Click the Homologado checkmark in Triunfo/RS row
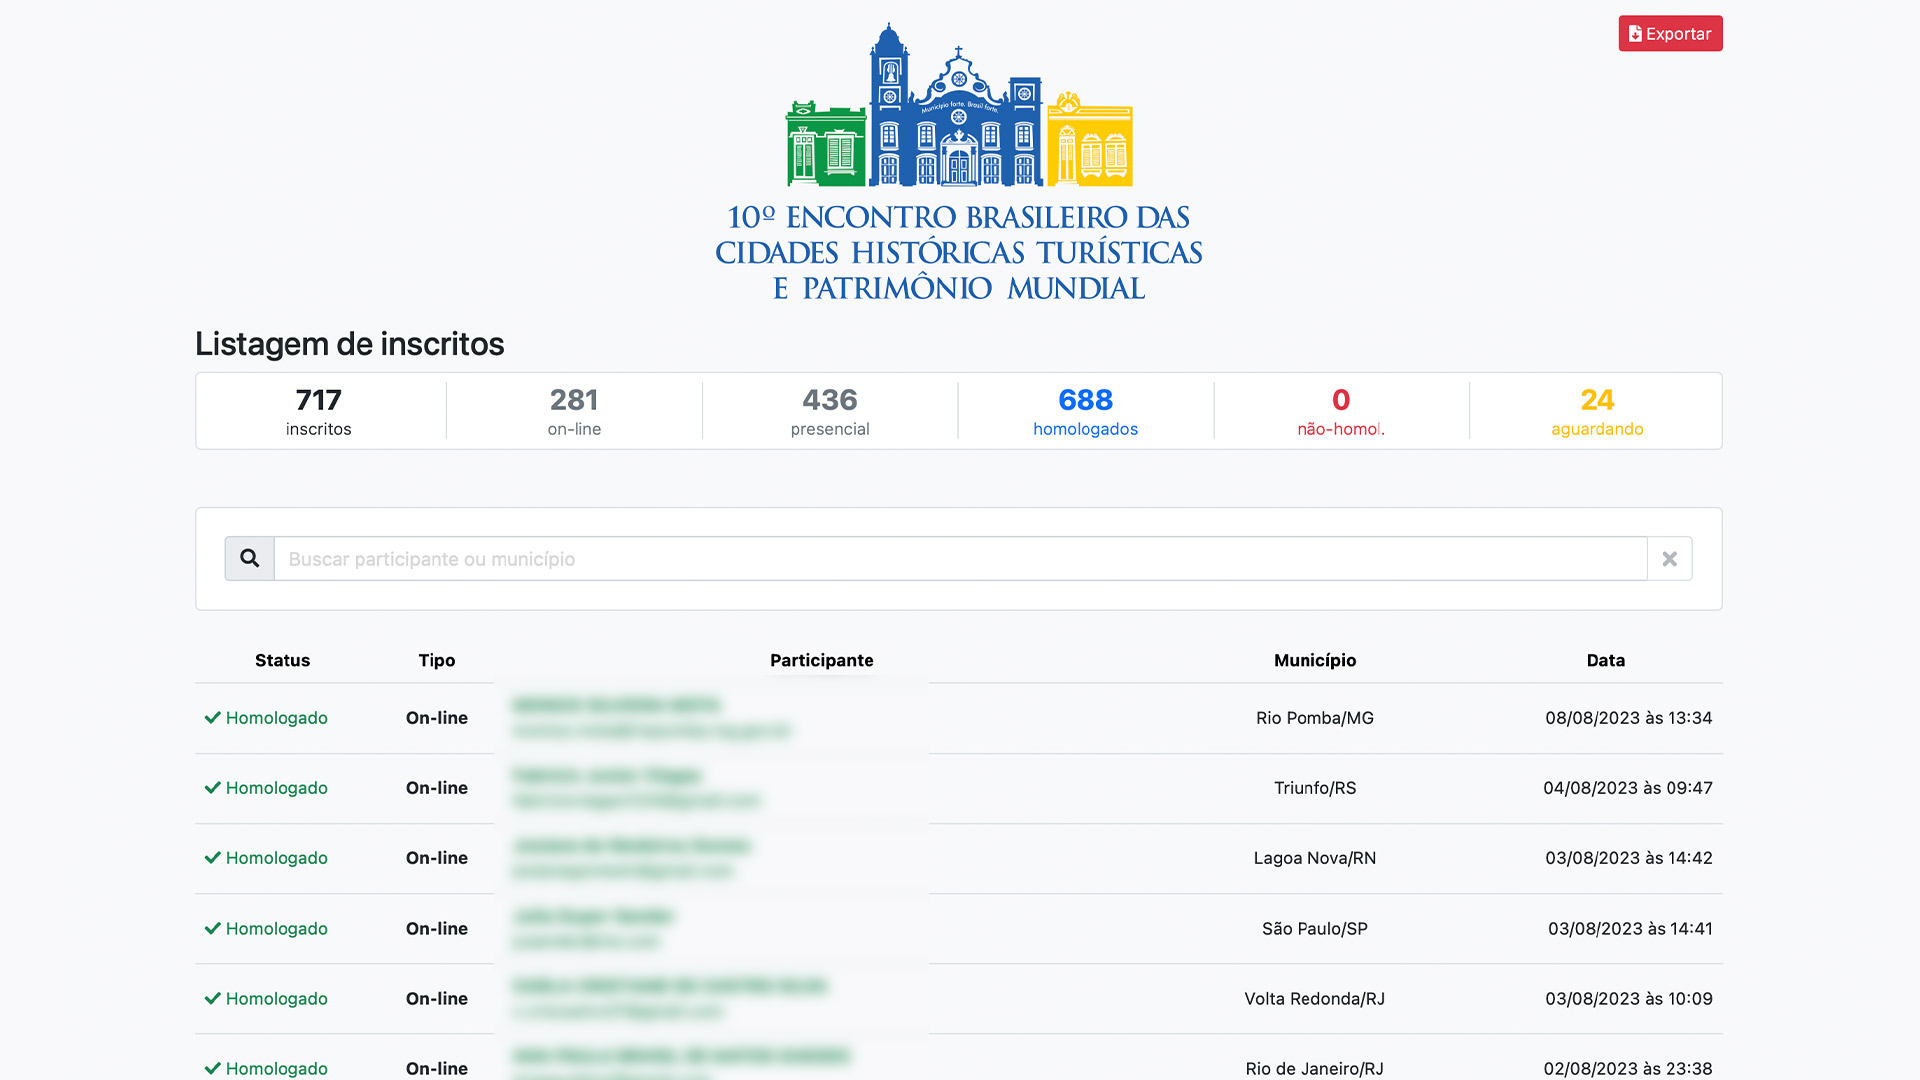 (x=213, y=788)
